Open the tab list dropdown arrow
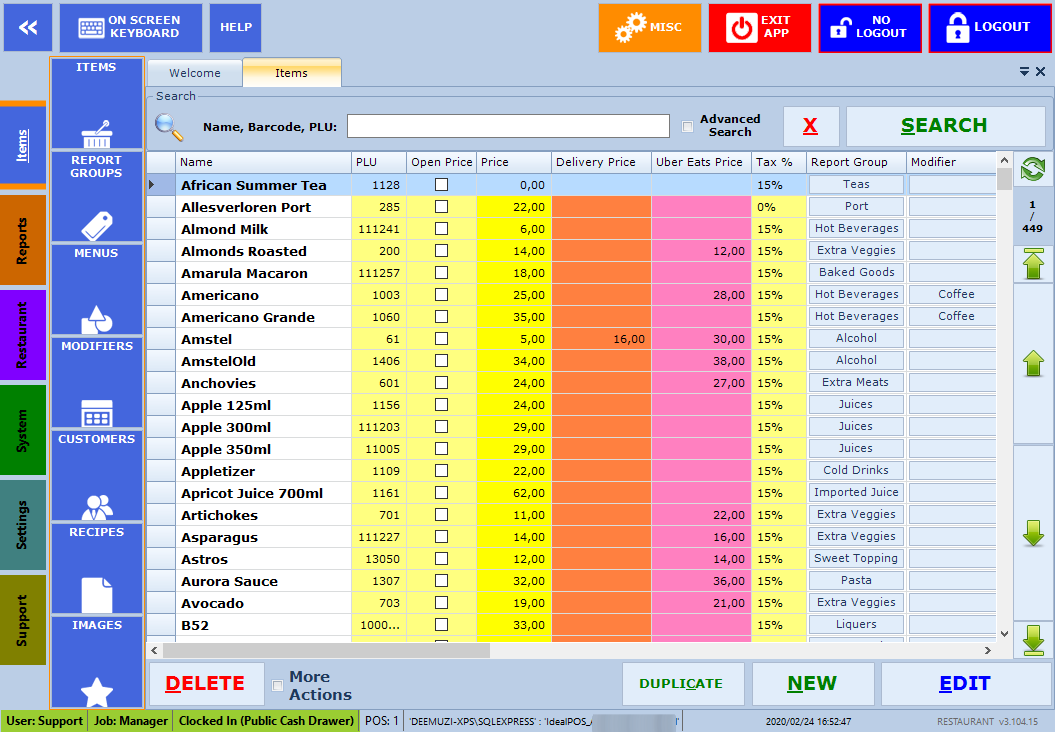Screen dimensions: 1055x732 (x=1024, y=72)
